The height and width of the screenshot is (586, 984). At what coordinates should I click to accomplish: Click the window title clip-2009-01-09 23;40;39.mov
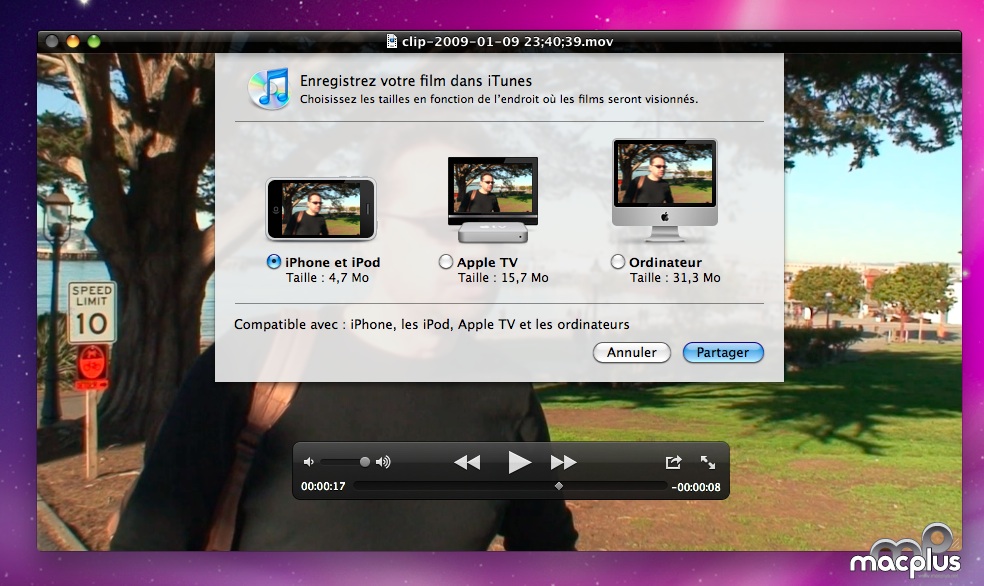tap(508, 41)
